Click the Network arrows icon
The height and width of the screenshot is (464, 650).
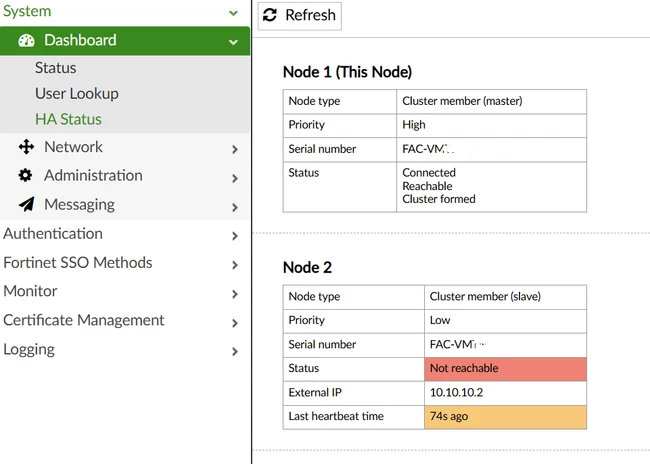26,147
